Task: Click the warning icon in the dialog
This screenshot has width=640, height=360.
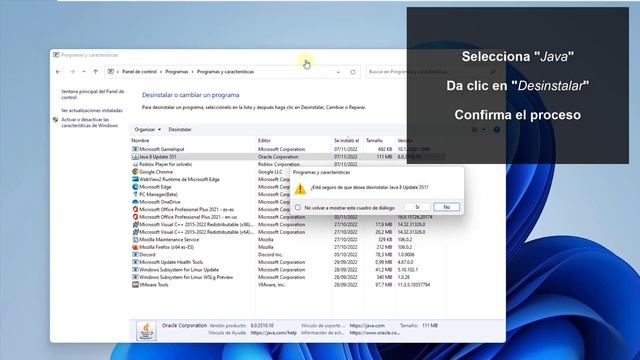Action: [x=300, y=188]
